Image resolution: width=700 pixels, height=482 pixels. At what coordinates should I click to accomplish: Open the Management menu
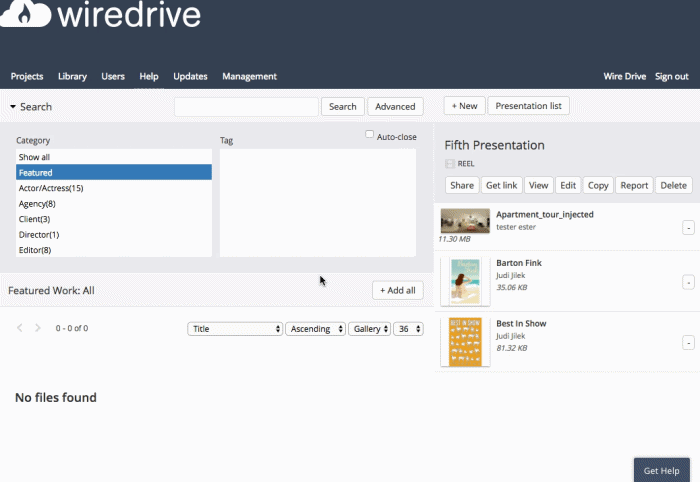[250, 76]
